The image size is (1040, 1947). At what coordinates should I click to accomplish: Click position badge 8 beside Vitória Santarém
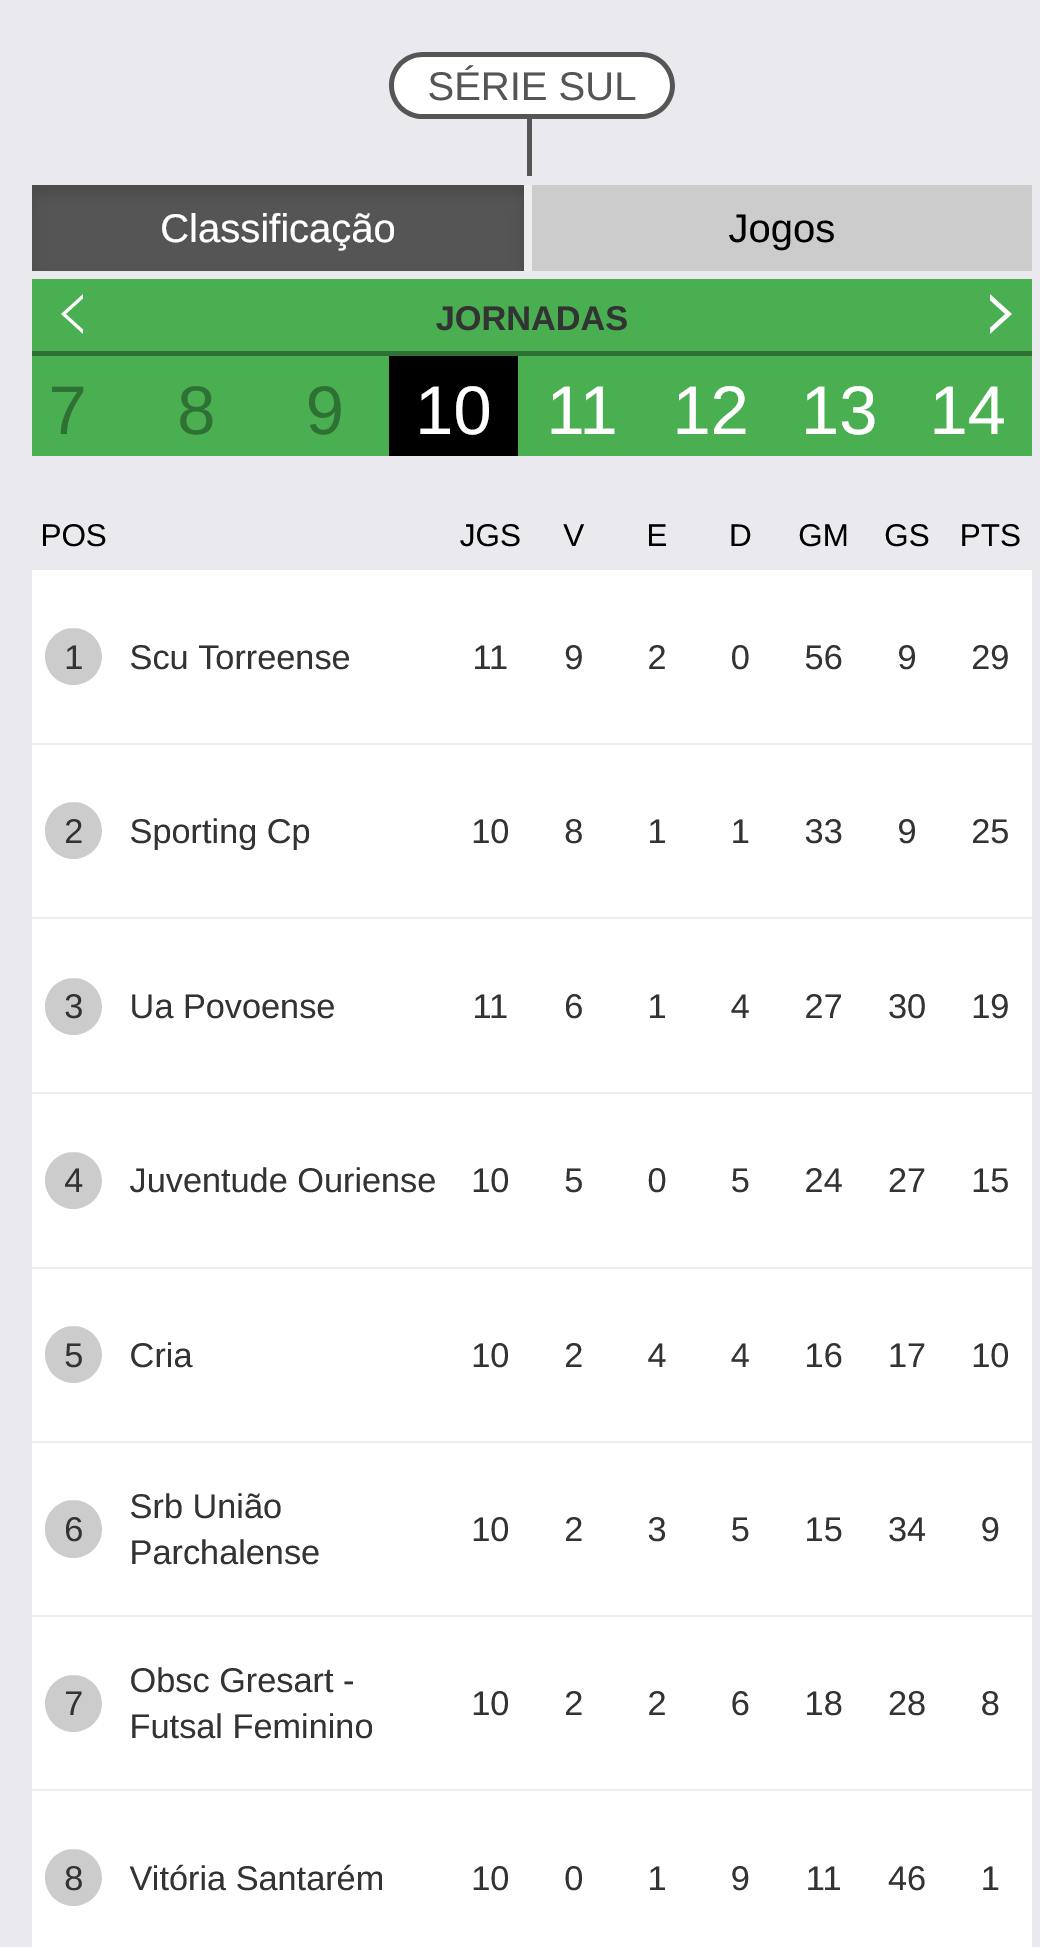[73, 1878]
